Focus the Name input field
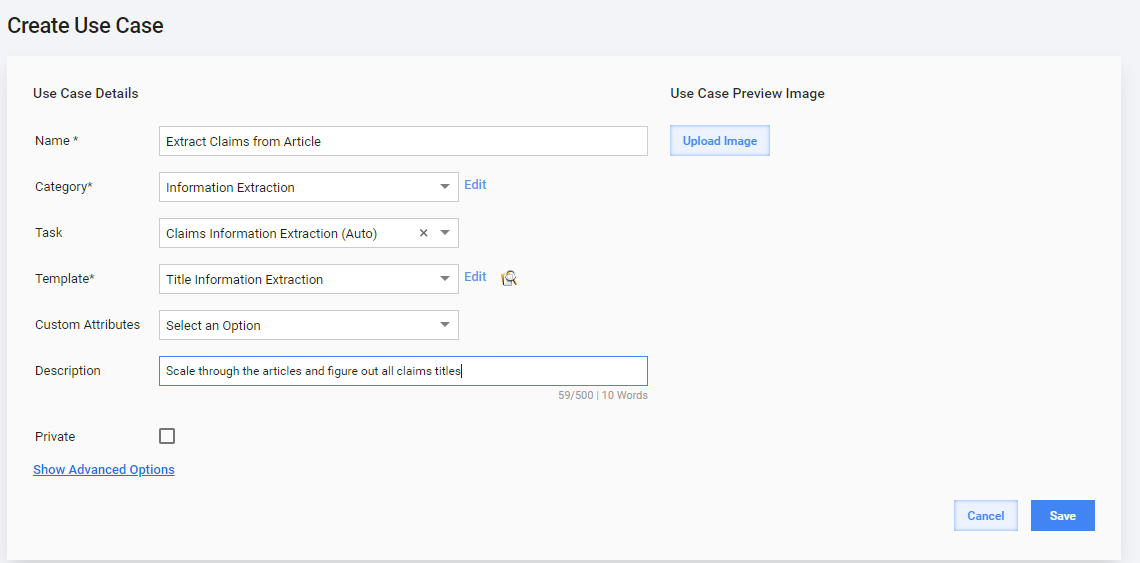The image size is (1140, 563). click(404, 141)
